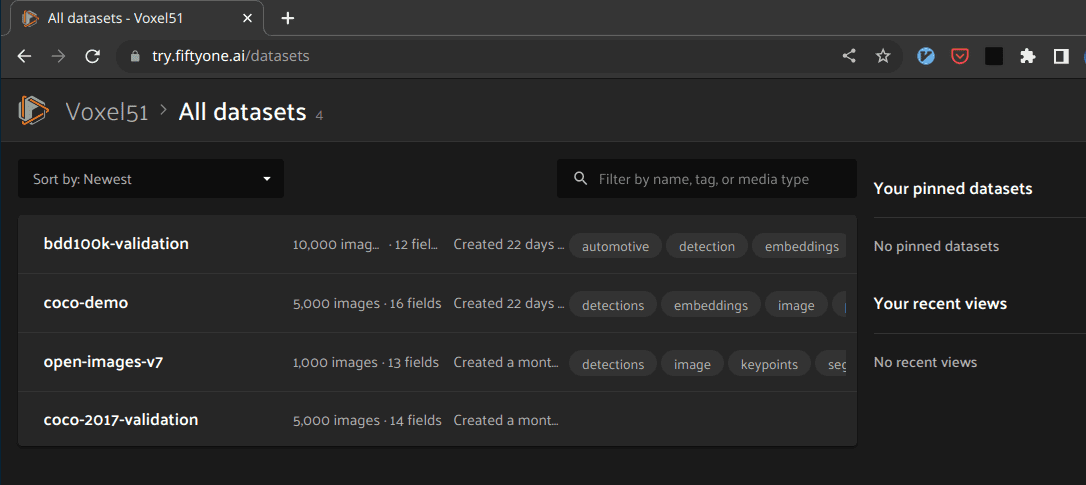Image resolution: width=1086 pixels, height=485 pixels.
Task: Click the Sort by dropdown arrow
Action: pyautogui.click(x=267, y=179)
